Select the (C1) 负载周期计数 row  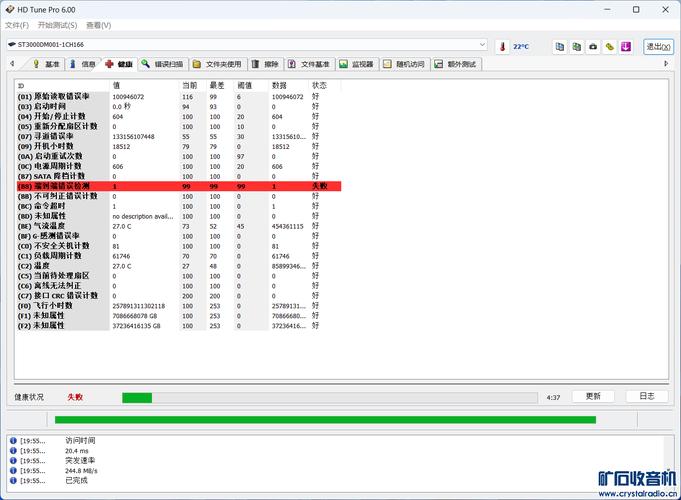point(179,256)
